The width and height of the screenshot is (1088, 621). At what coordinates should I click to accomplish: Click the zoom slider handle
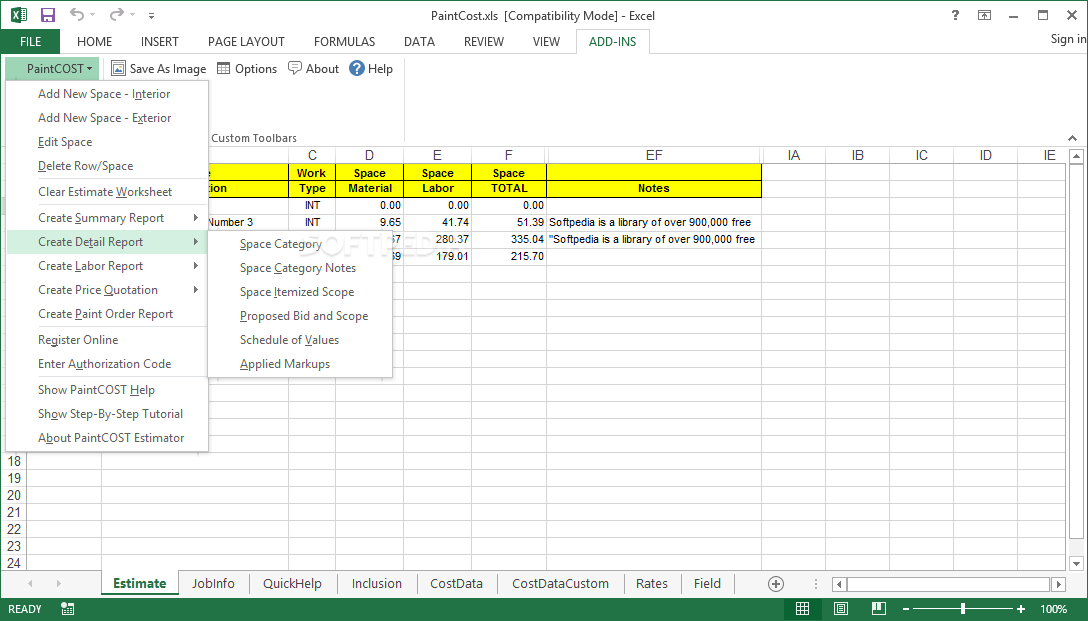962,609
